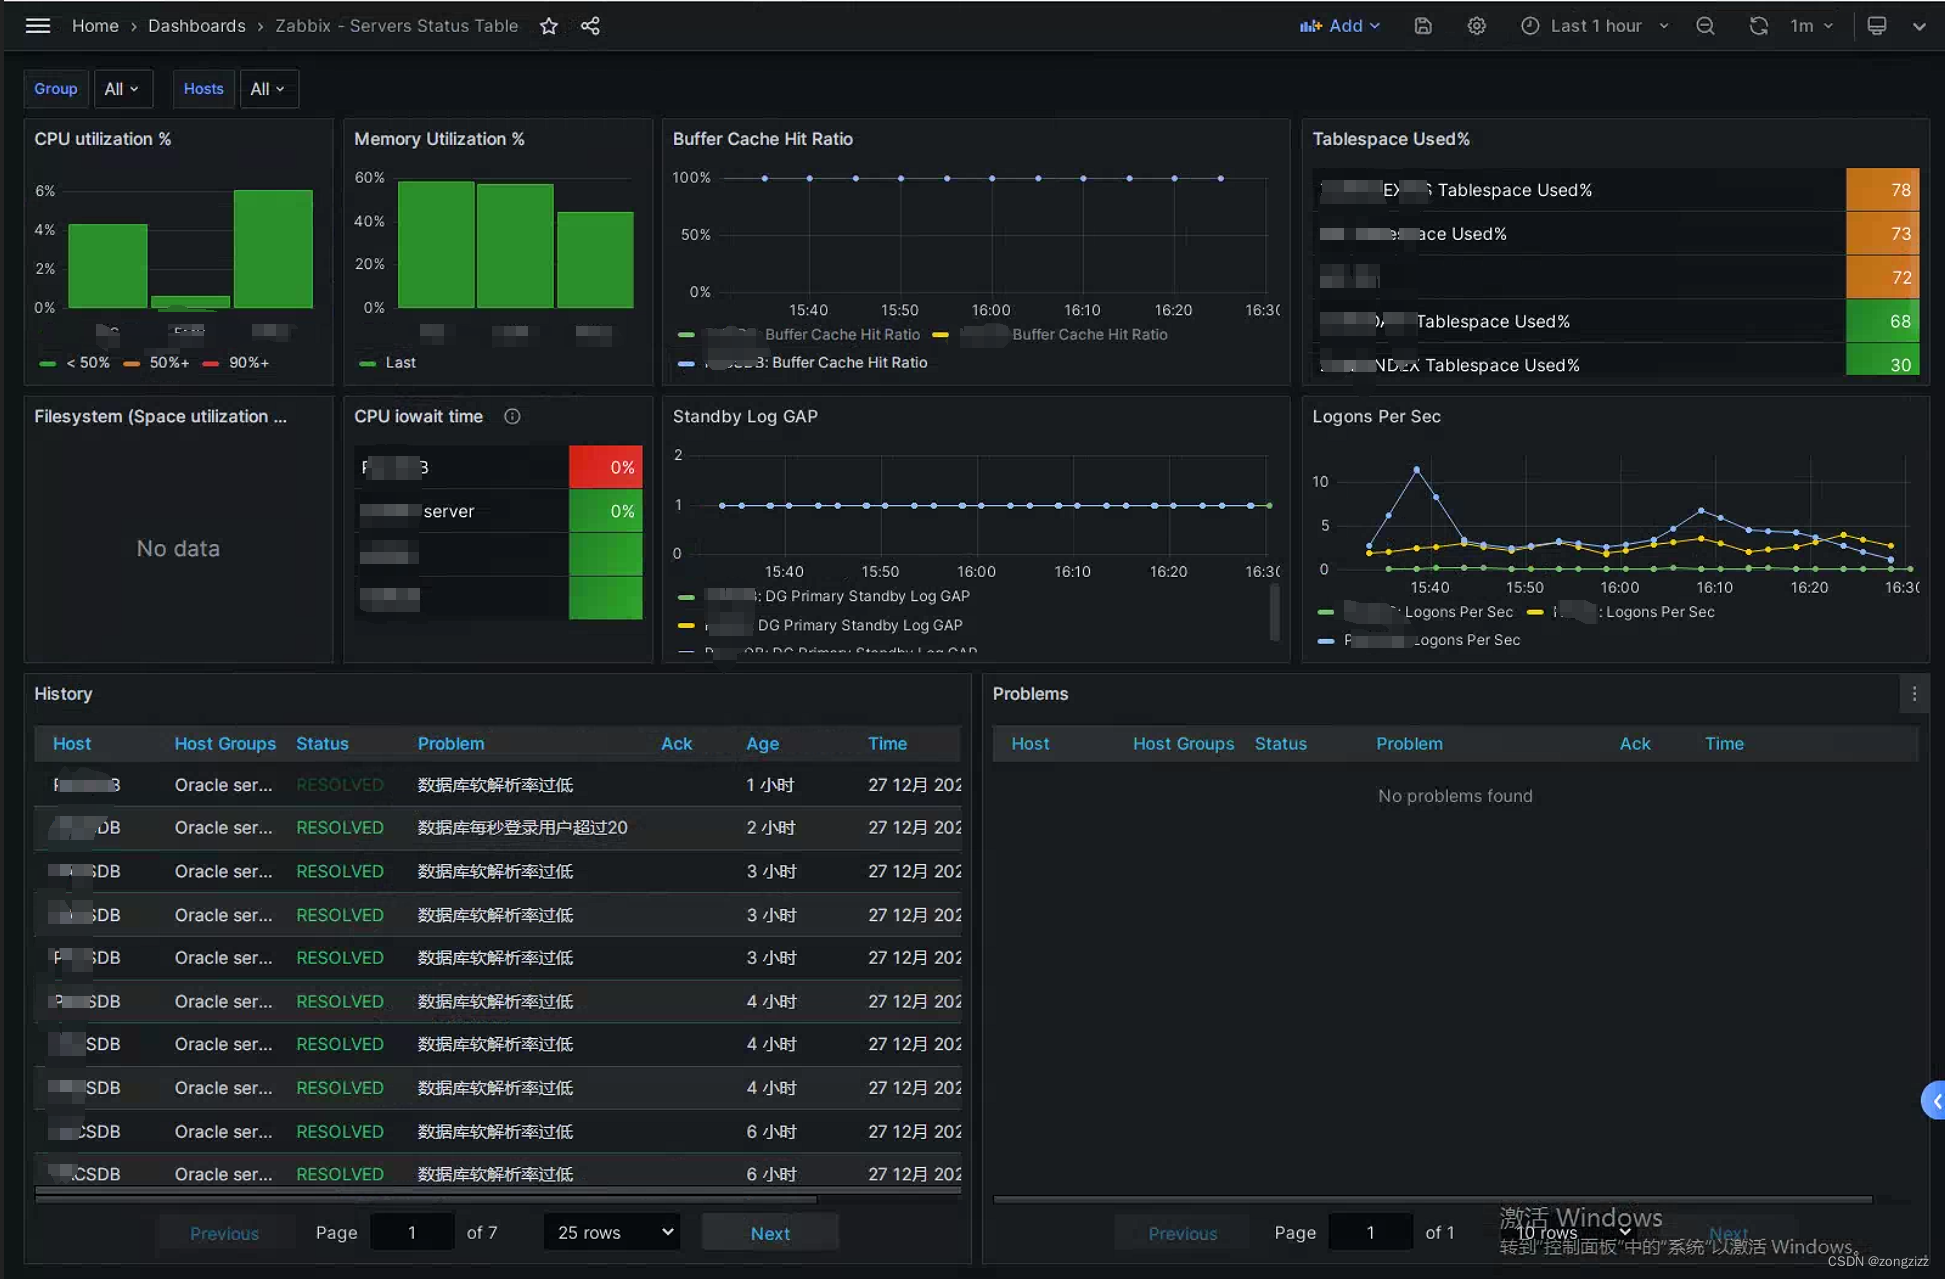The image size is (1945, 1279).
Task: Open Tablespace Used% panel title menu
Action: (x=1391, y=139)
